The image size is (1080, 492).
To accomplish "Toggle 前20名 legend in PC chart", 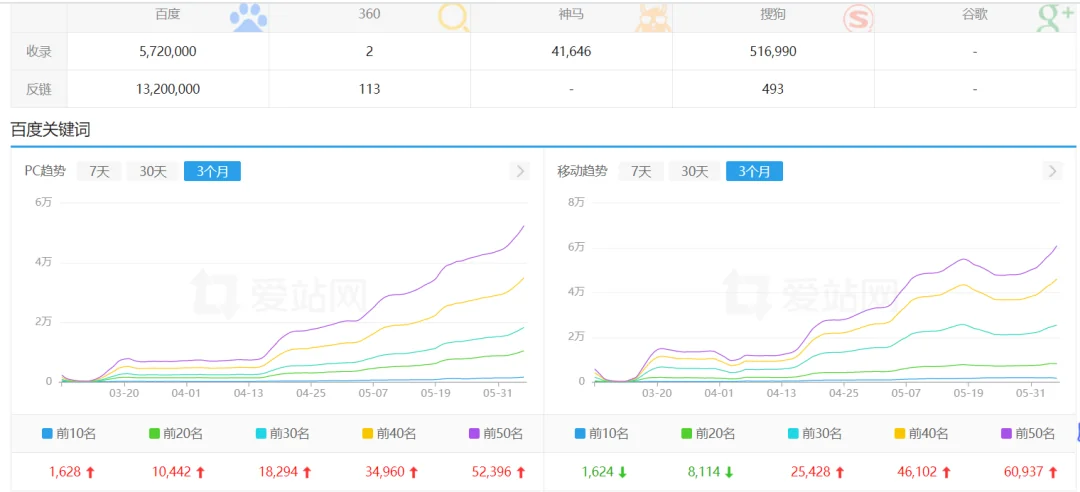I will click(x=176, y=433).
